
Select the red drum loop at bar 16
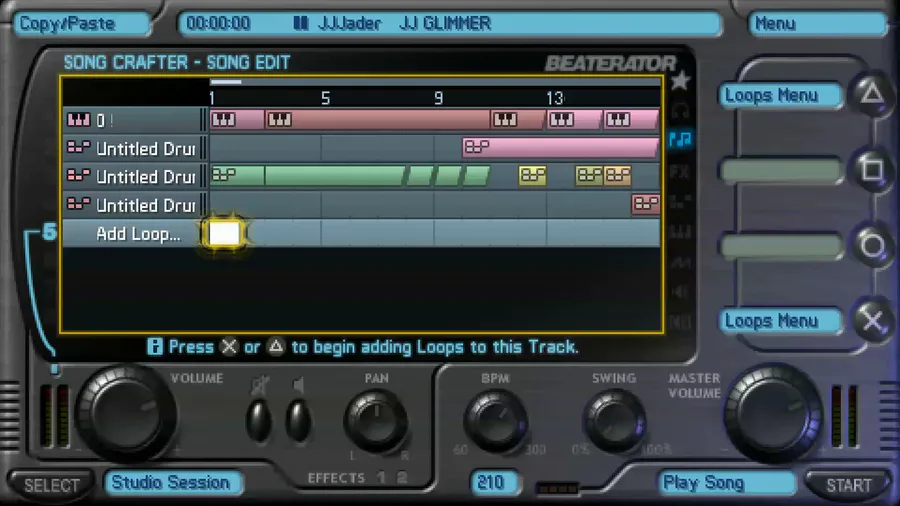click(x=646, y=204)
